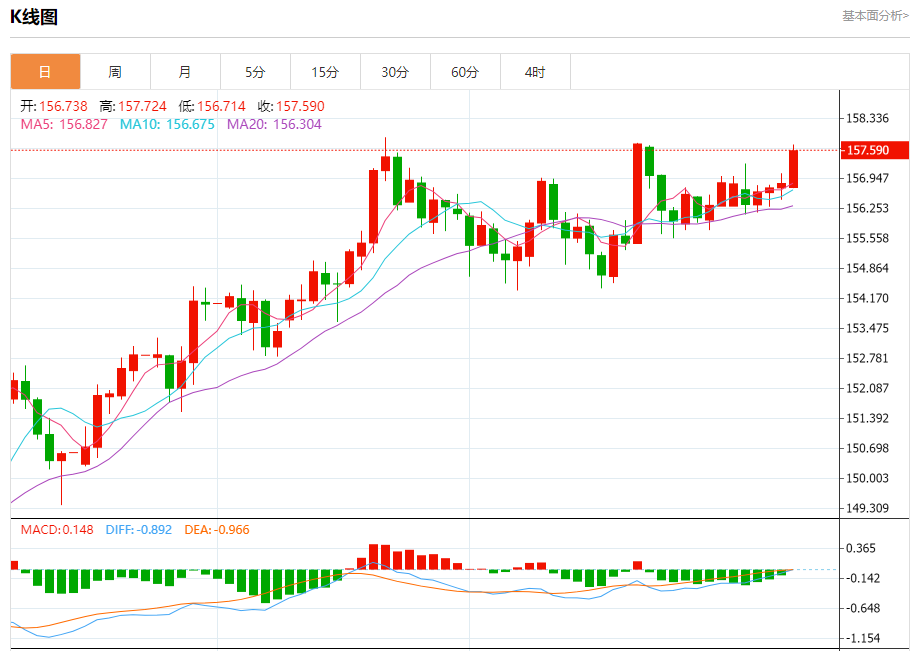Click the DIFF -0.892 indicator label
Screen dimensions: 912x651
pos(140,529)
